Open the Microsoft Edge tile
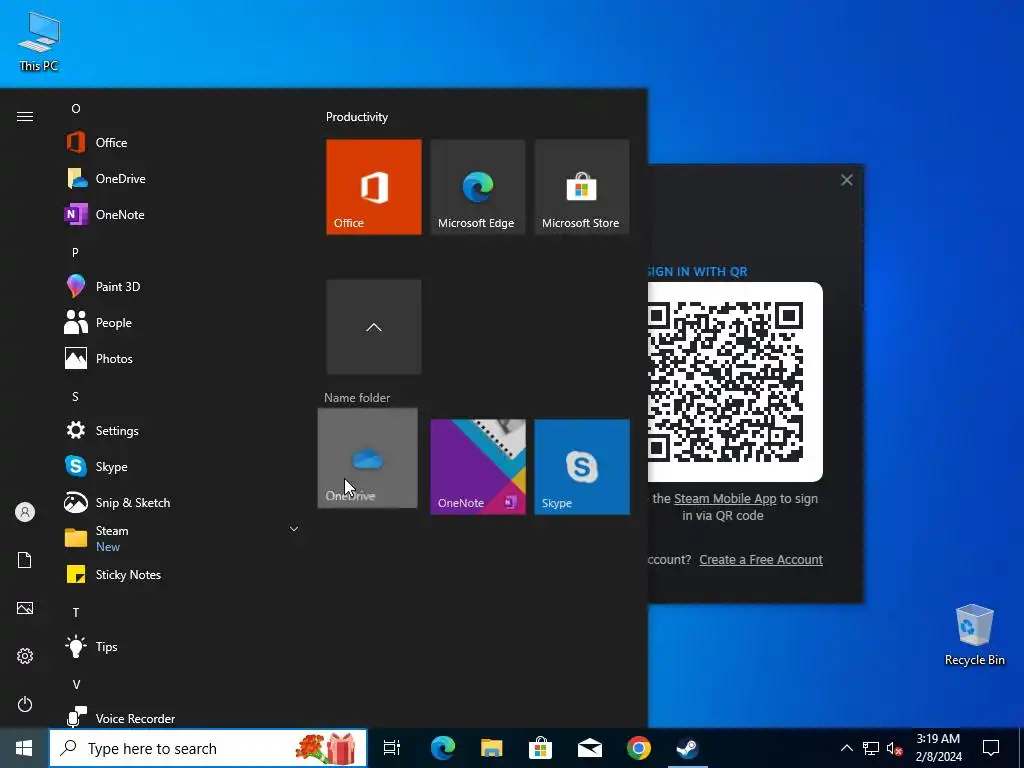Viewport: 1024px width, 768px height. pyautogui.click(x=477, y=187)
